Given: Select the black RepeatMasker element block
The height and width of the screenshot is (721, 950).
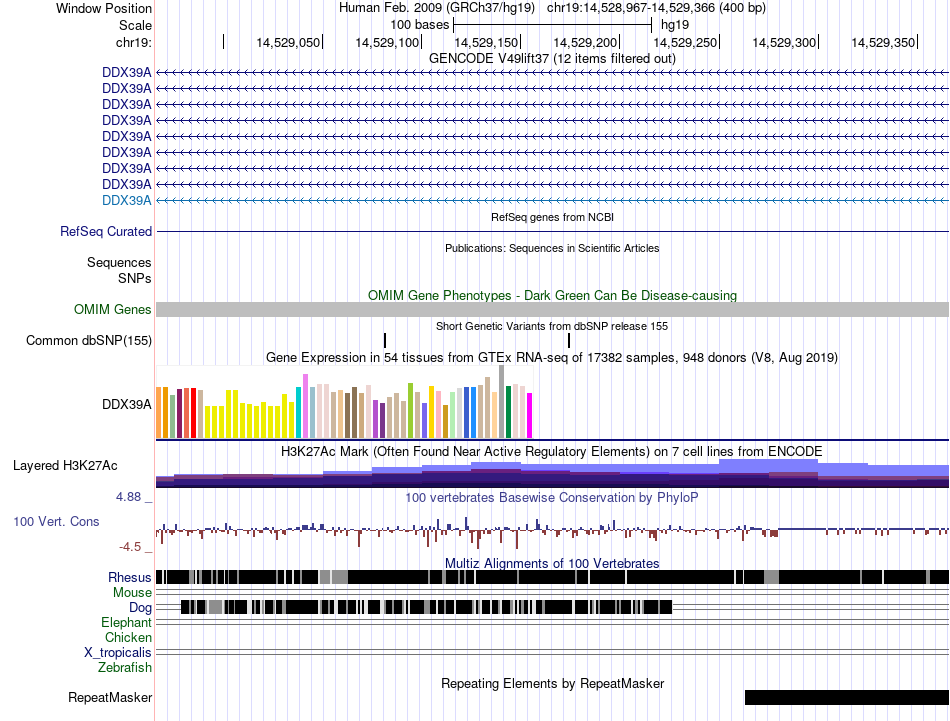Looking at the screenshot, I should pos(846,697).
